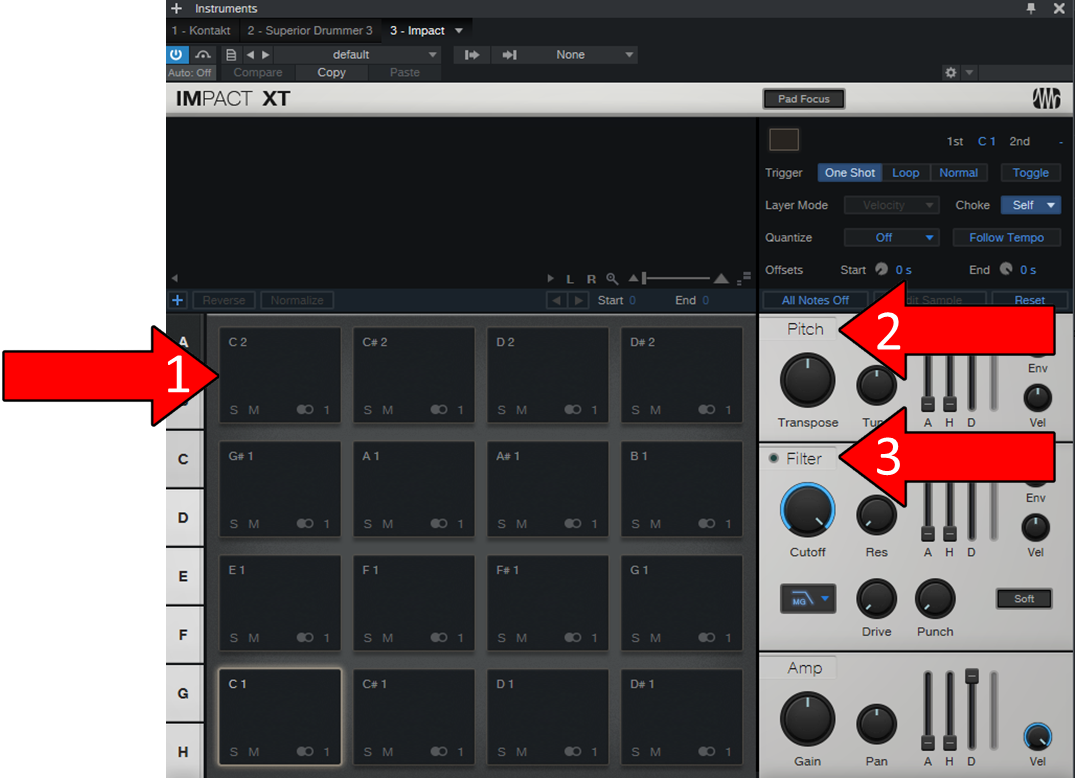
Task: Toggle Follow Tempo
Action: pos(1006,237)
